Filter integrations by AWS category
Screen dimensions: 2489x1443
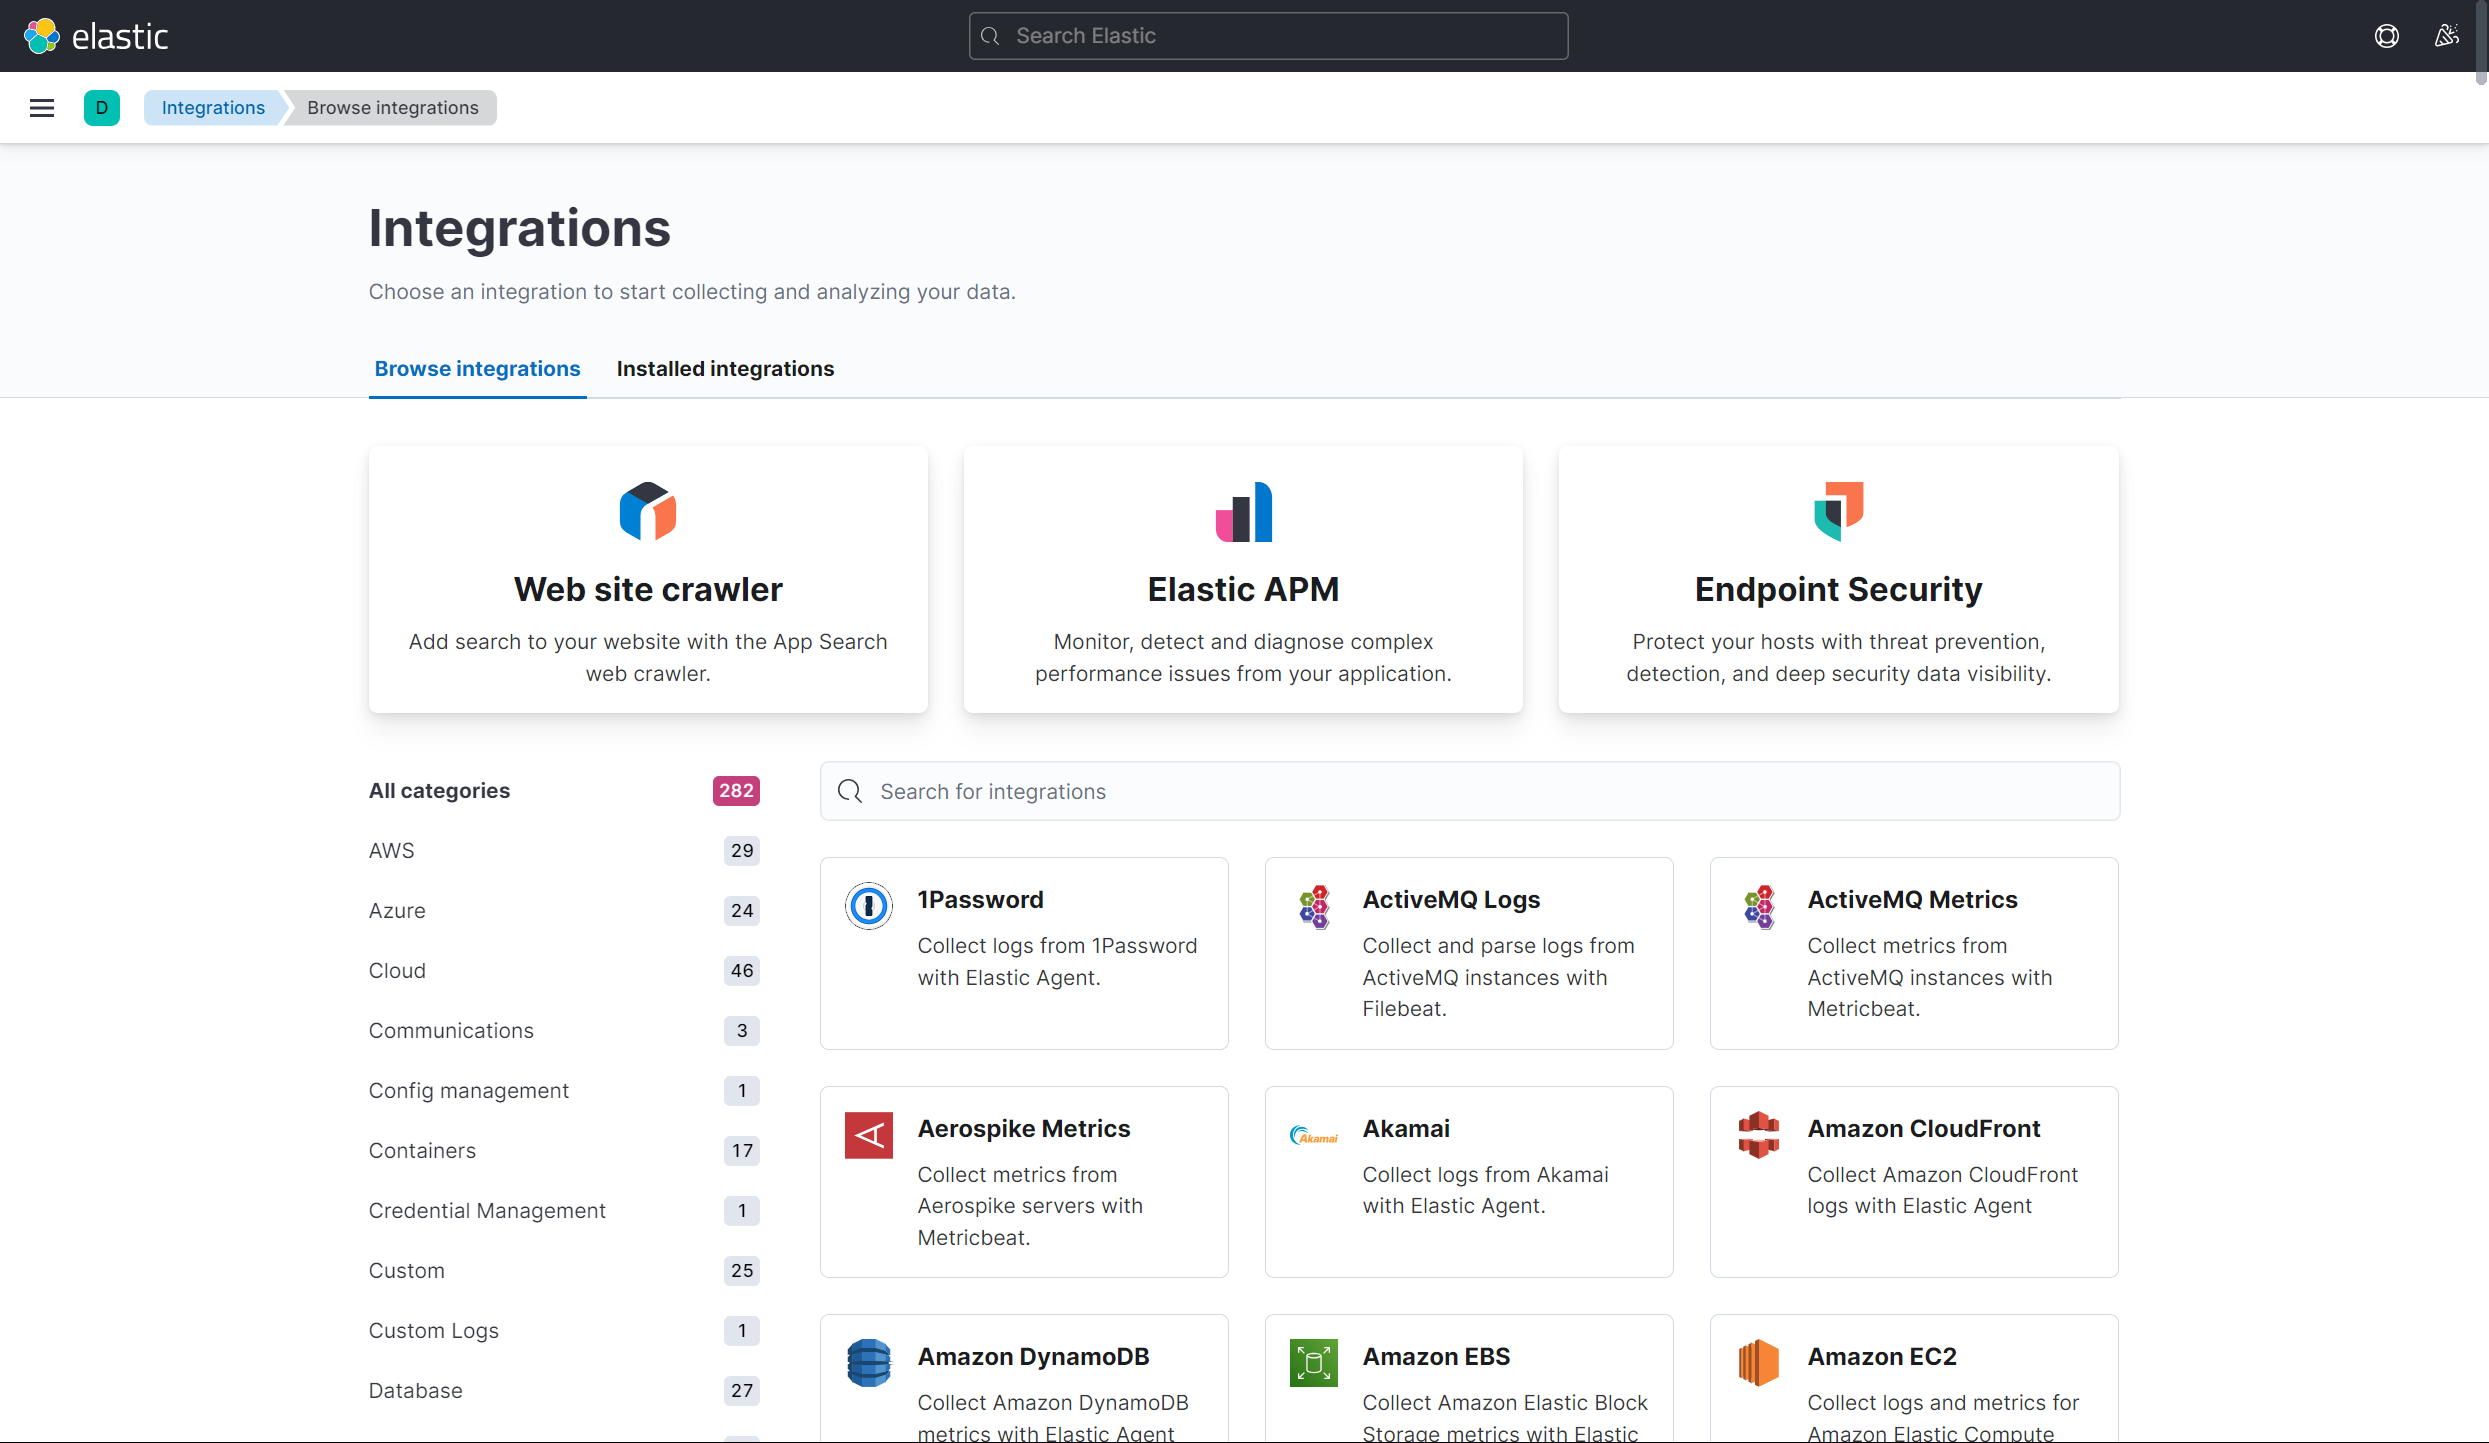(564, 851)
